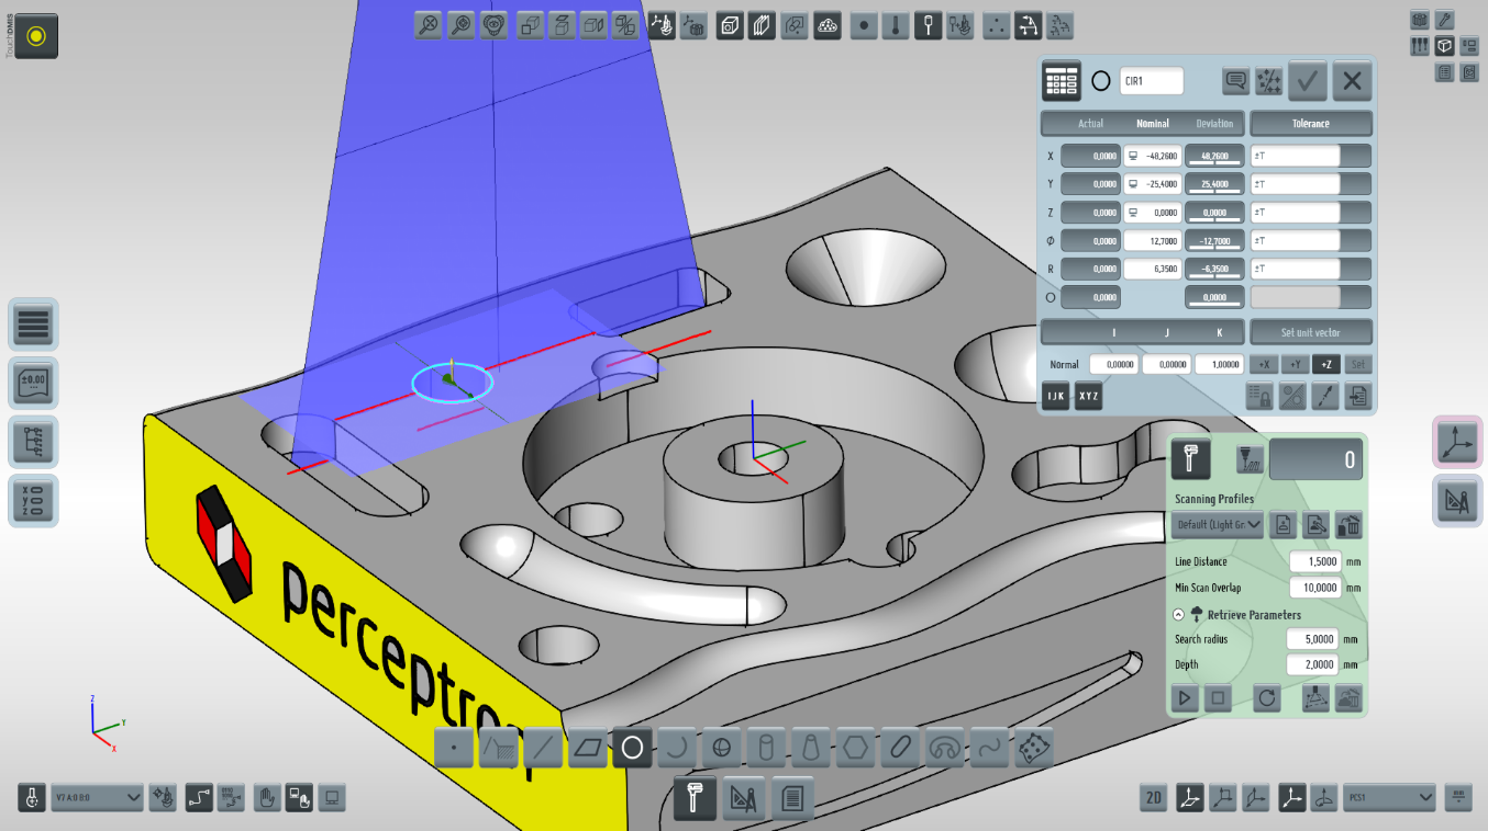This screenshot has width=1488, height=831.
Task: Select the free-form Curve feature tool
Action: 989,747
